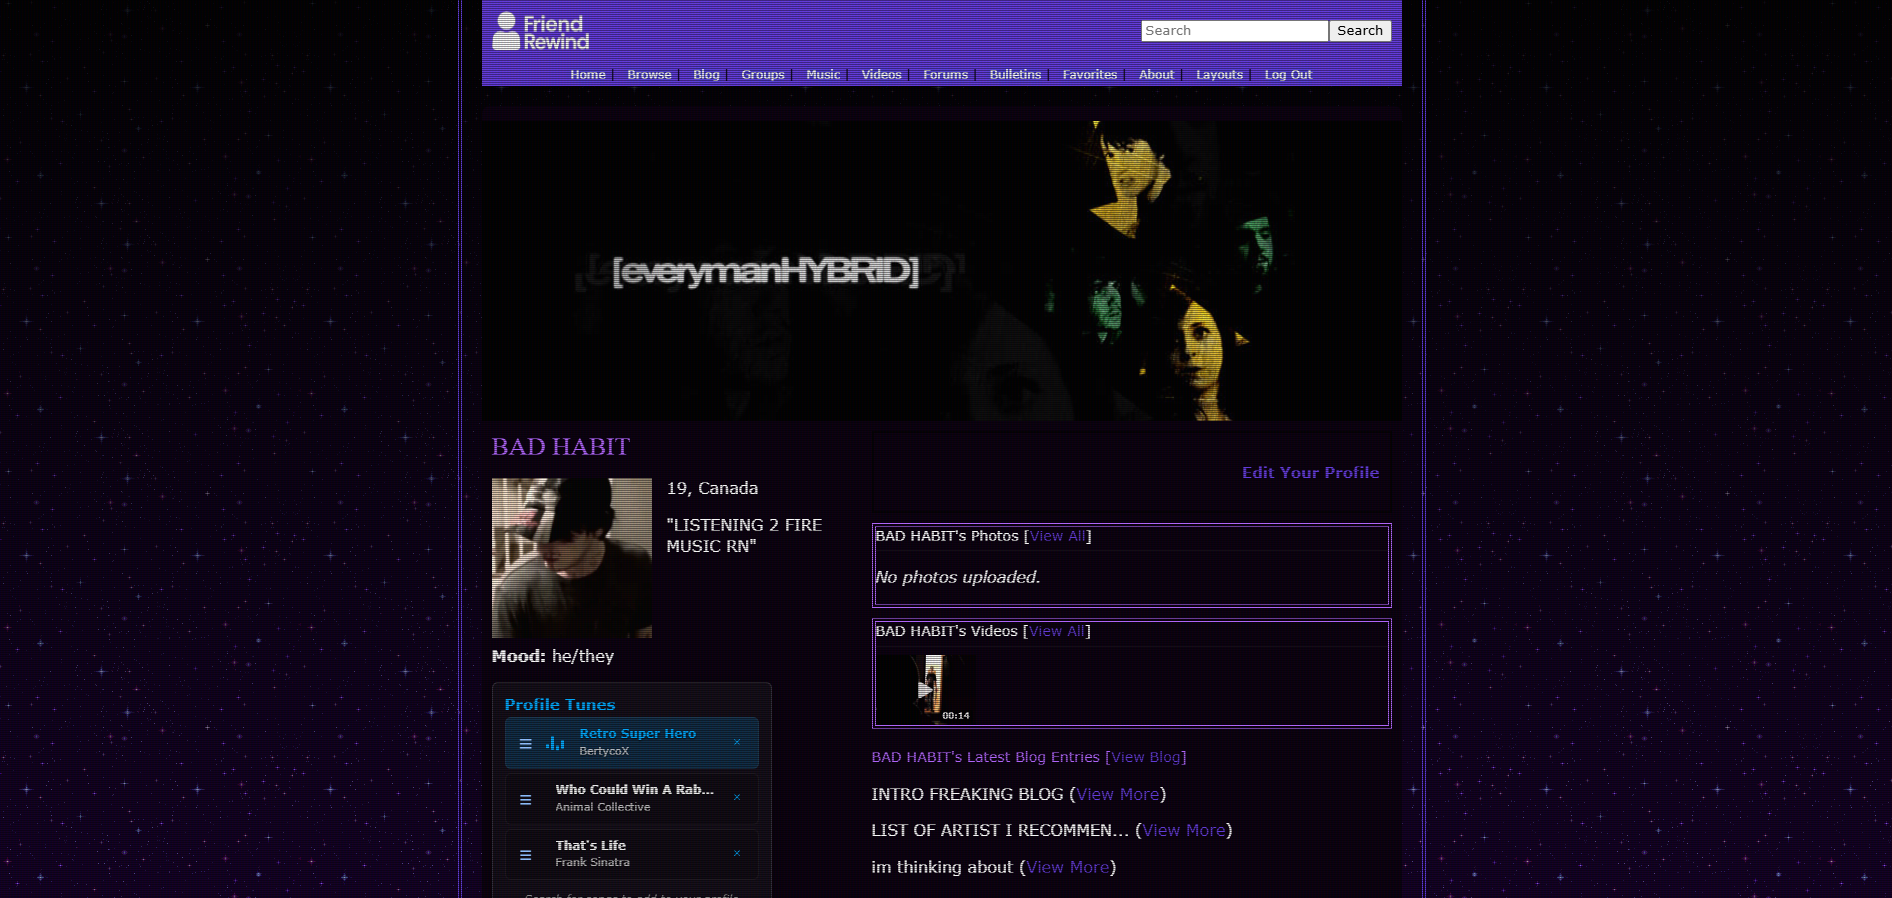Screen dimensions: 1892x898
Task: Click the Edit Your Profile link
Action: pos(1310,473)
